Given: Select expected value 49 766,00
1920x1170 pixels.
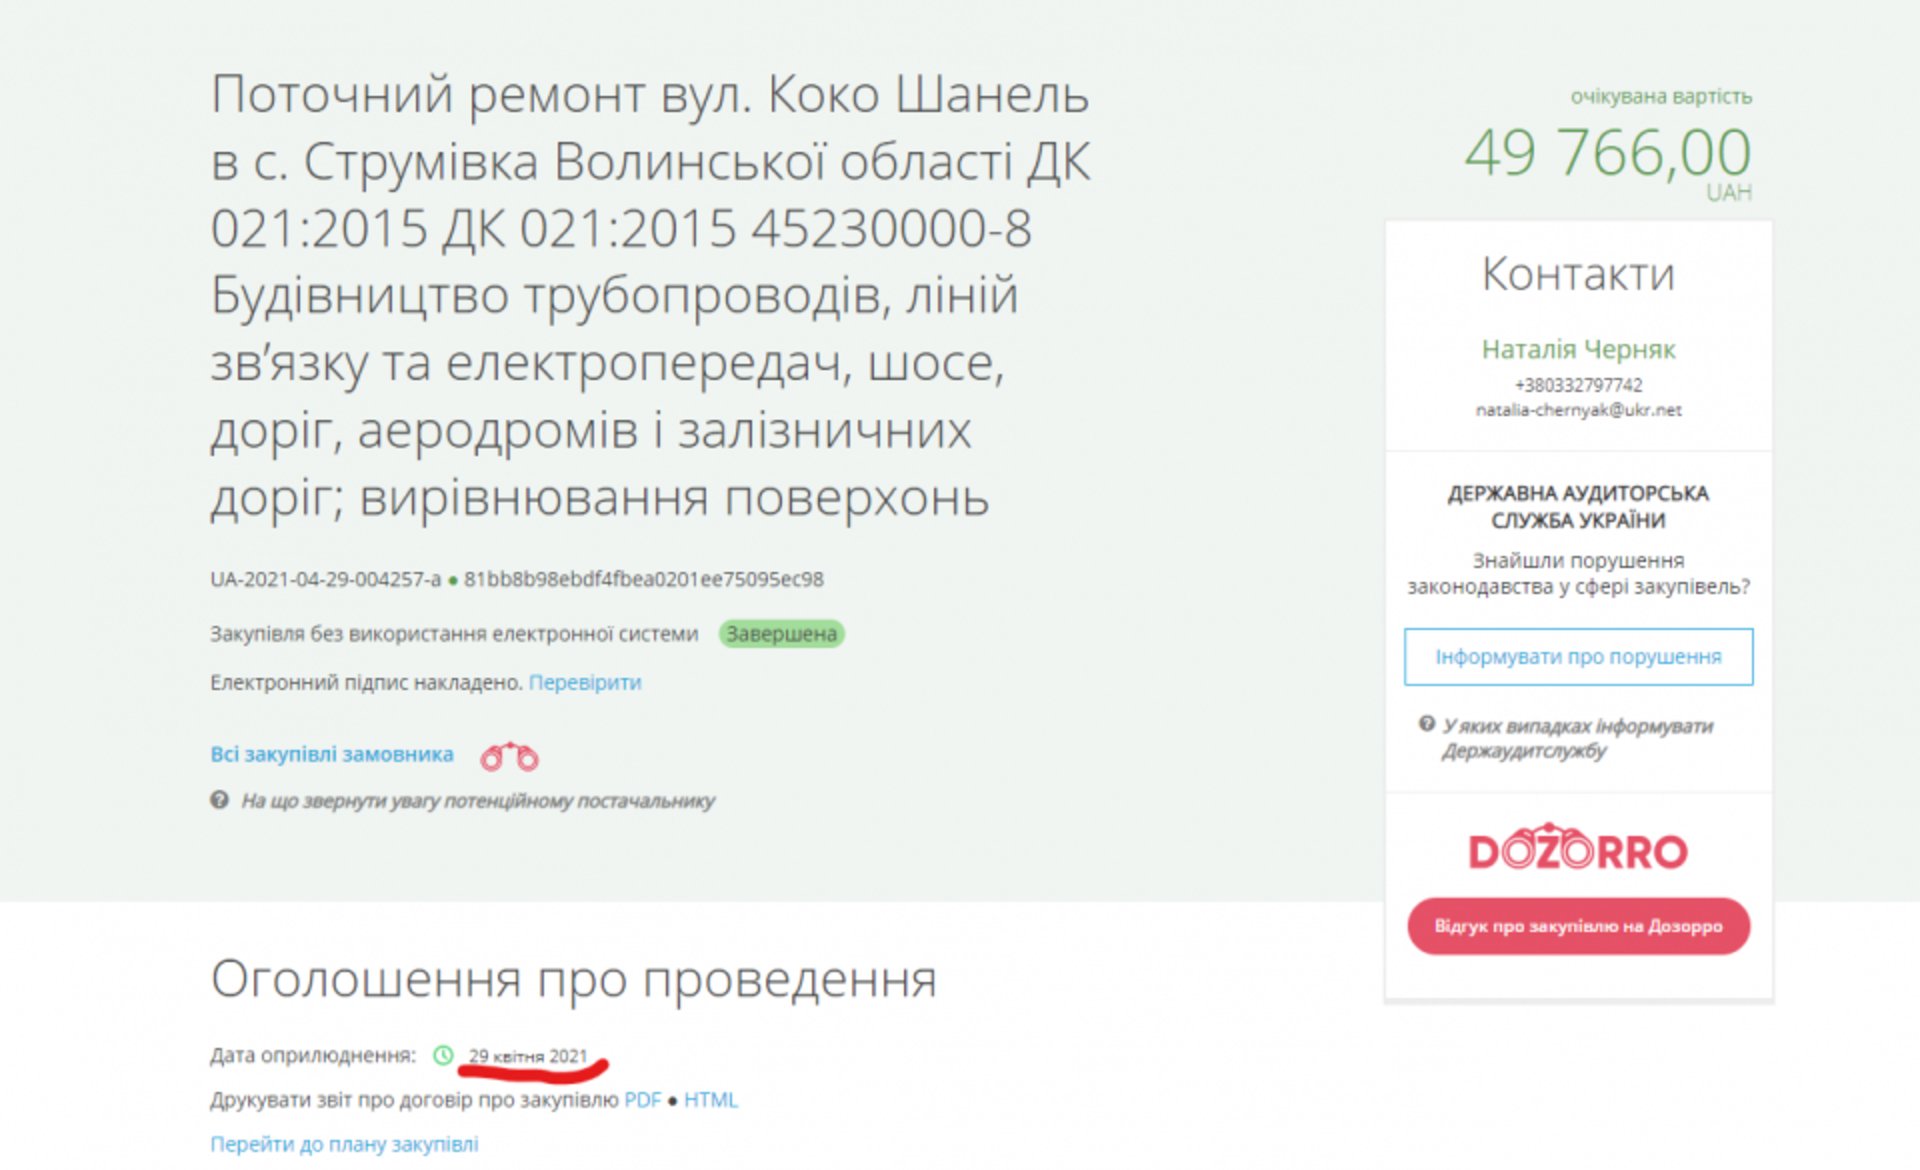Looking at the screenshot, I should click(x=1608, y=152).
